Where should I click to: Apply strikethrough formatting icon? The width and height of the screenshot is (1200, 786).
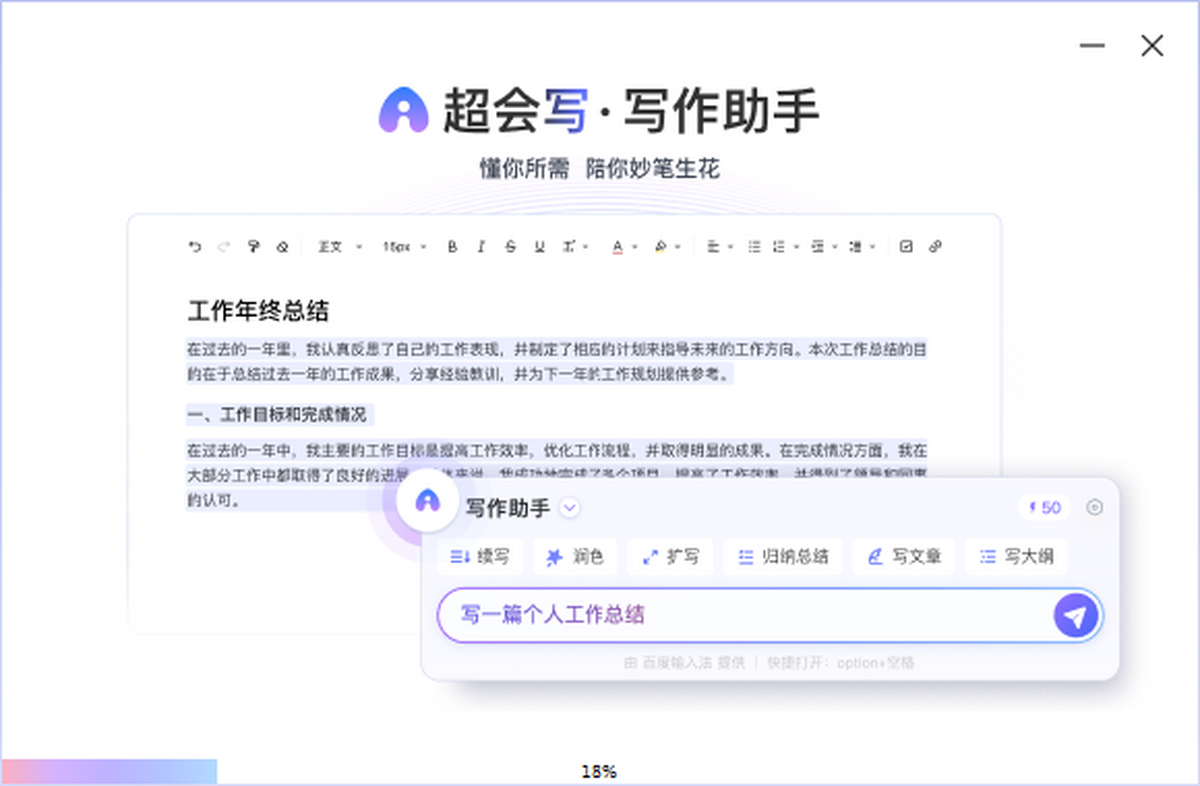(x=508, y=246)
